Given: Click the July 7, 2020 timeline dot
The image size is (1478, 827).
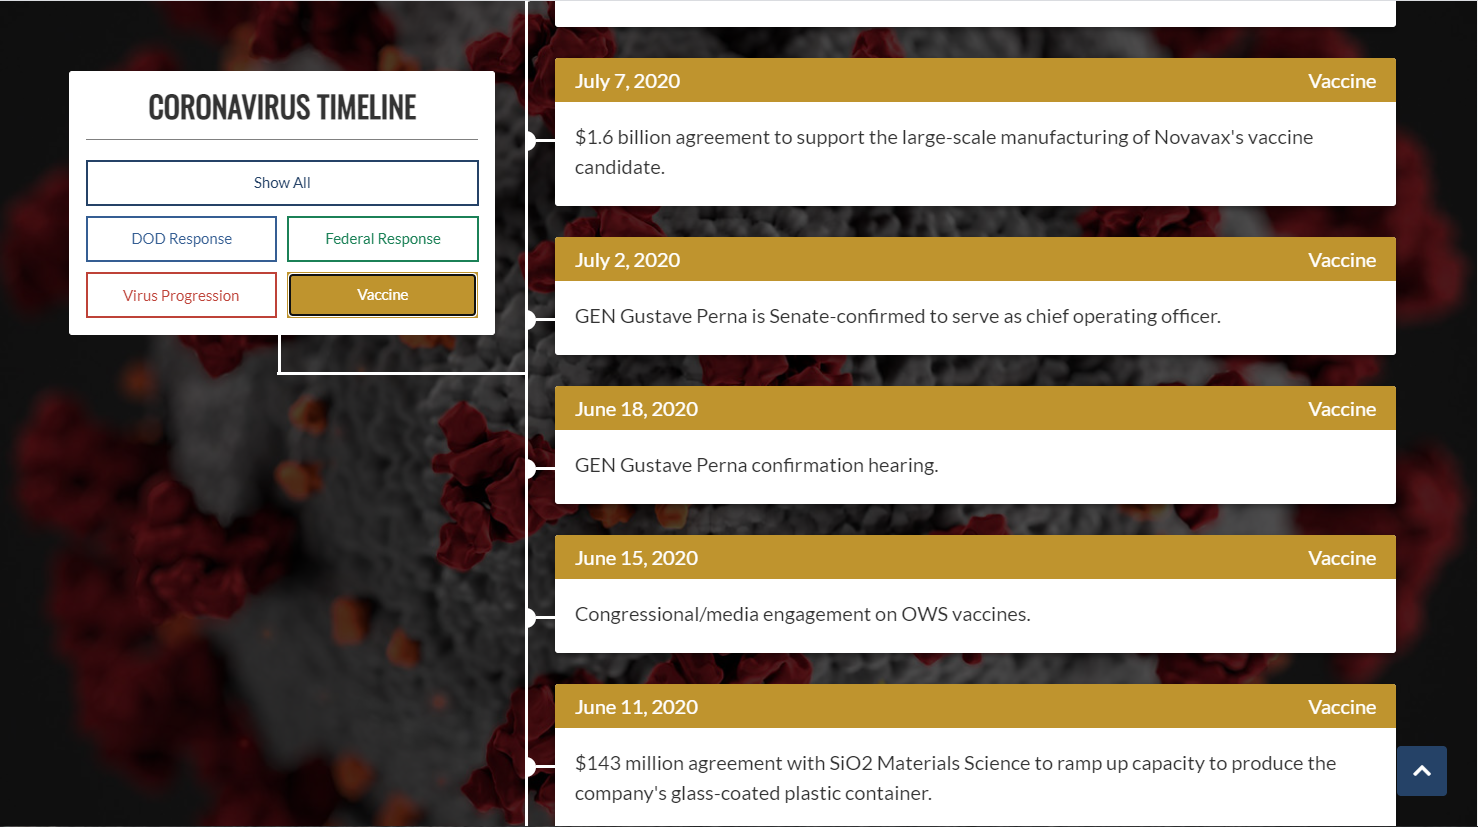Looking at the screenshot, I should [x=530, y=141].
